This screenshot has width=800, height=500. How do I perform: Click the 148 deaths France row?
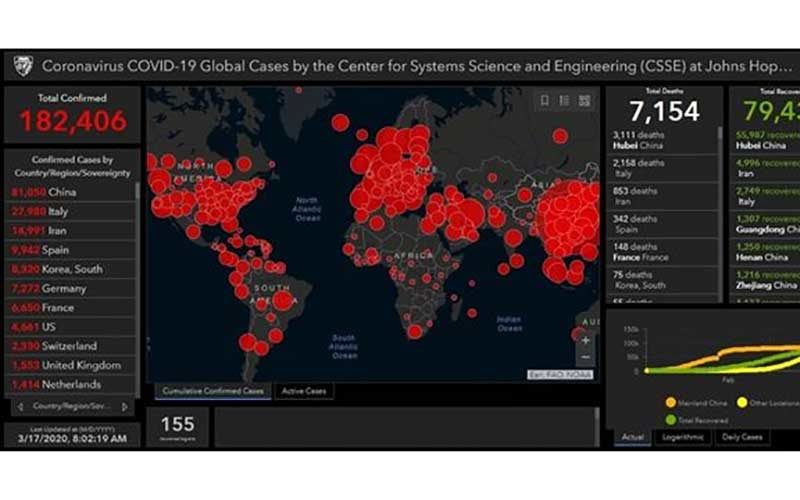coord(662,252)
